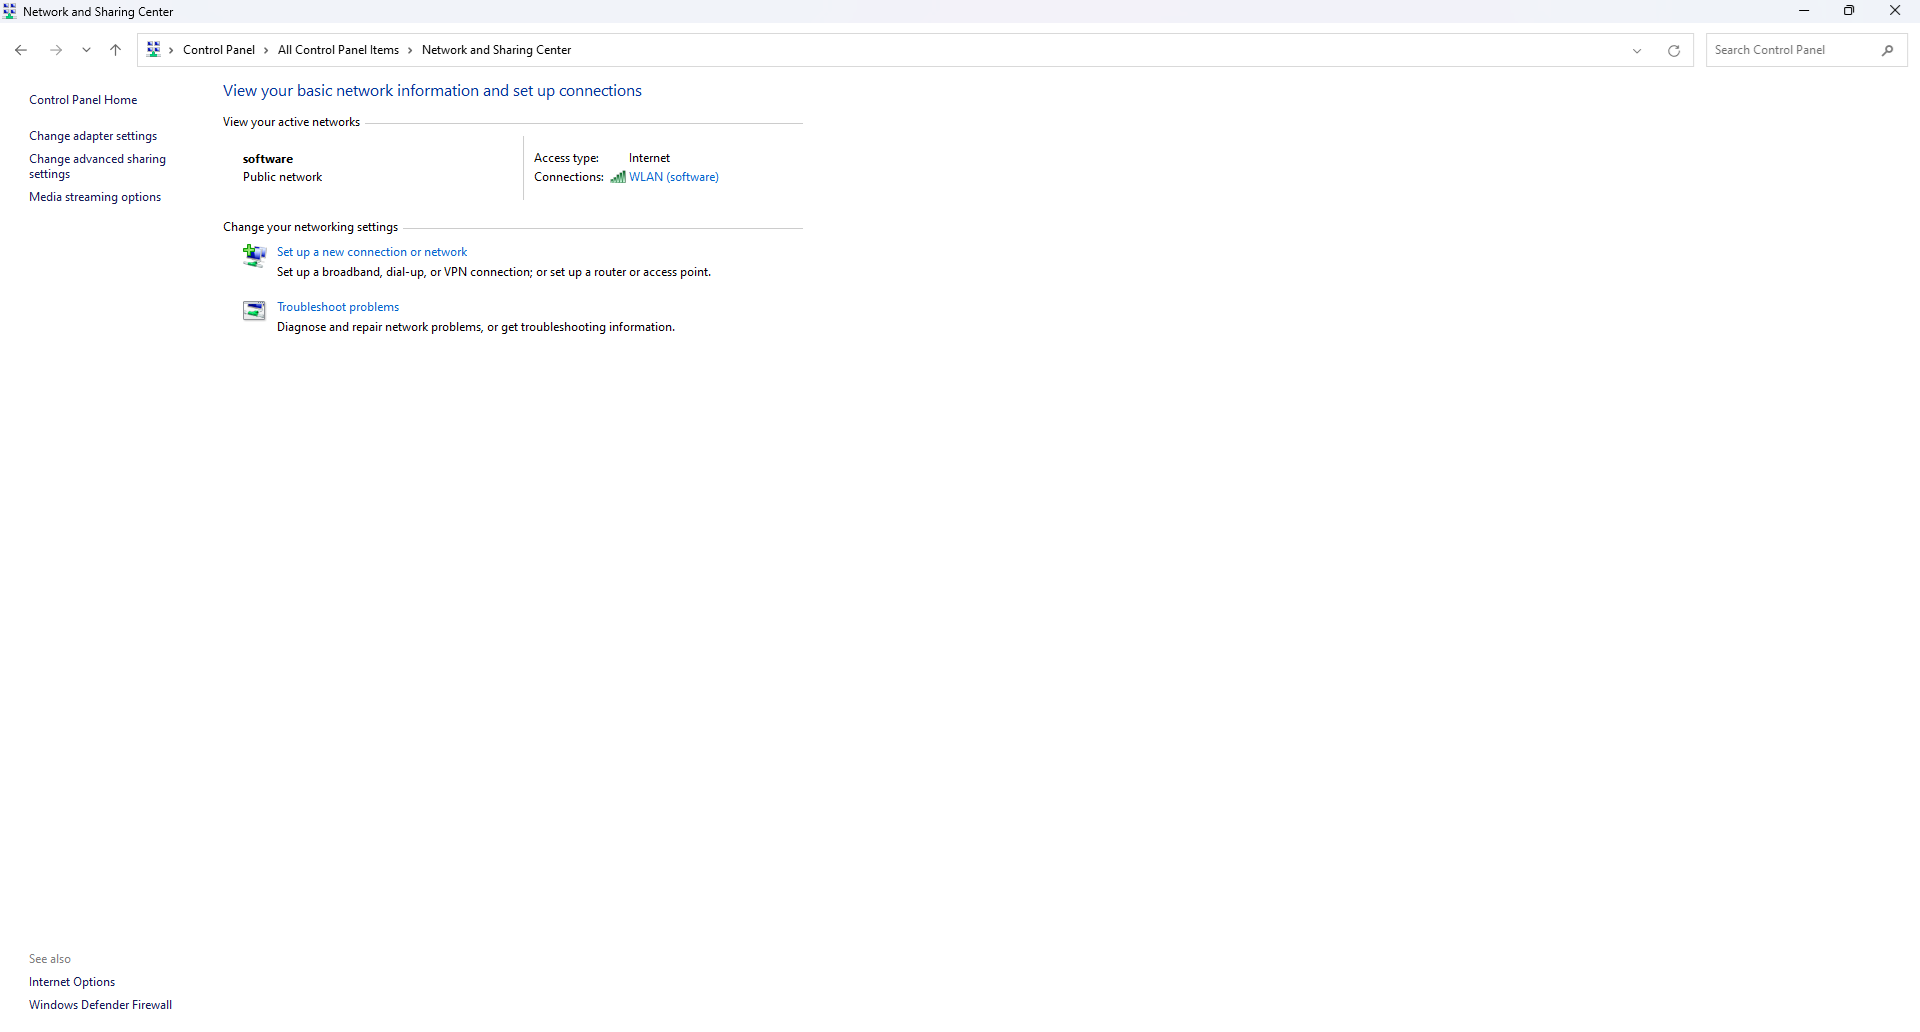Open Windows Defender Firewall link
1920x1032 pixels.
pos(100,1005)
